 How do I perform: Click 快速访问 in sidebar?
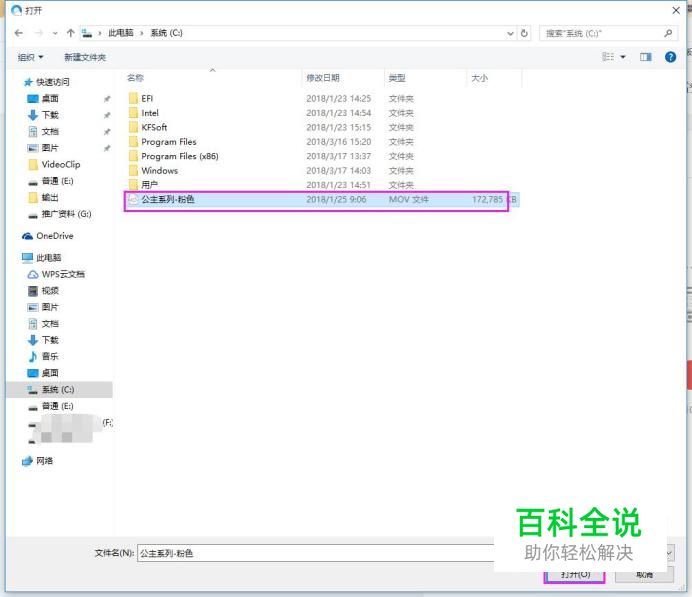click(53, 82)
